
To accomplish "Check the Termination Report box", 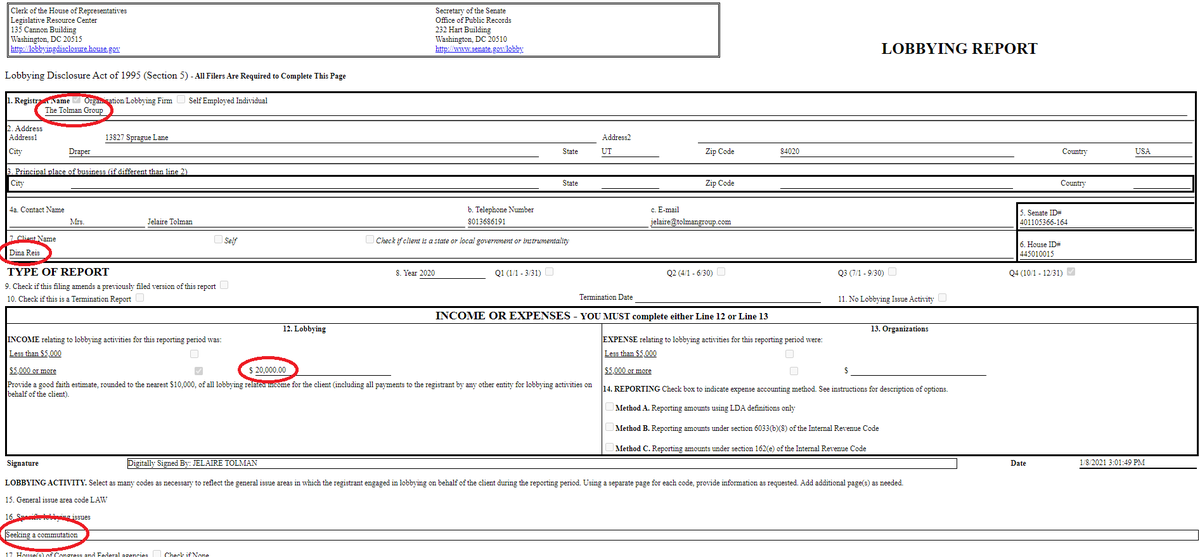I will pyautogui.click(x=139, y=298).
